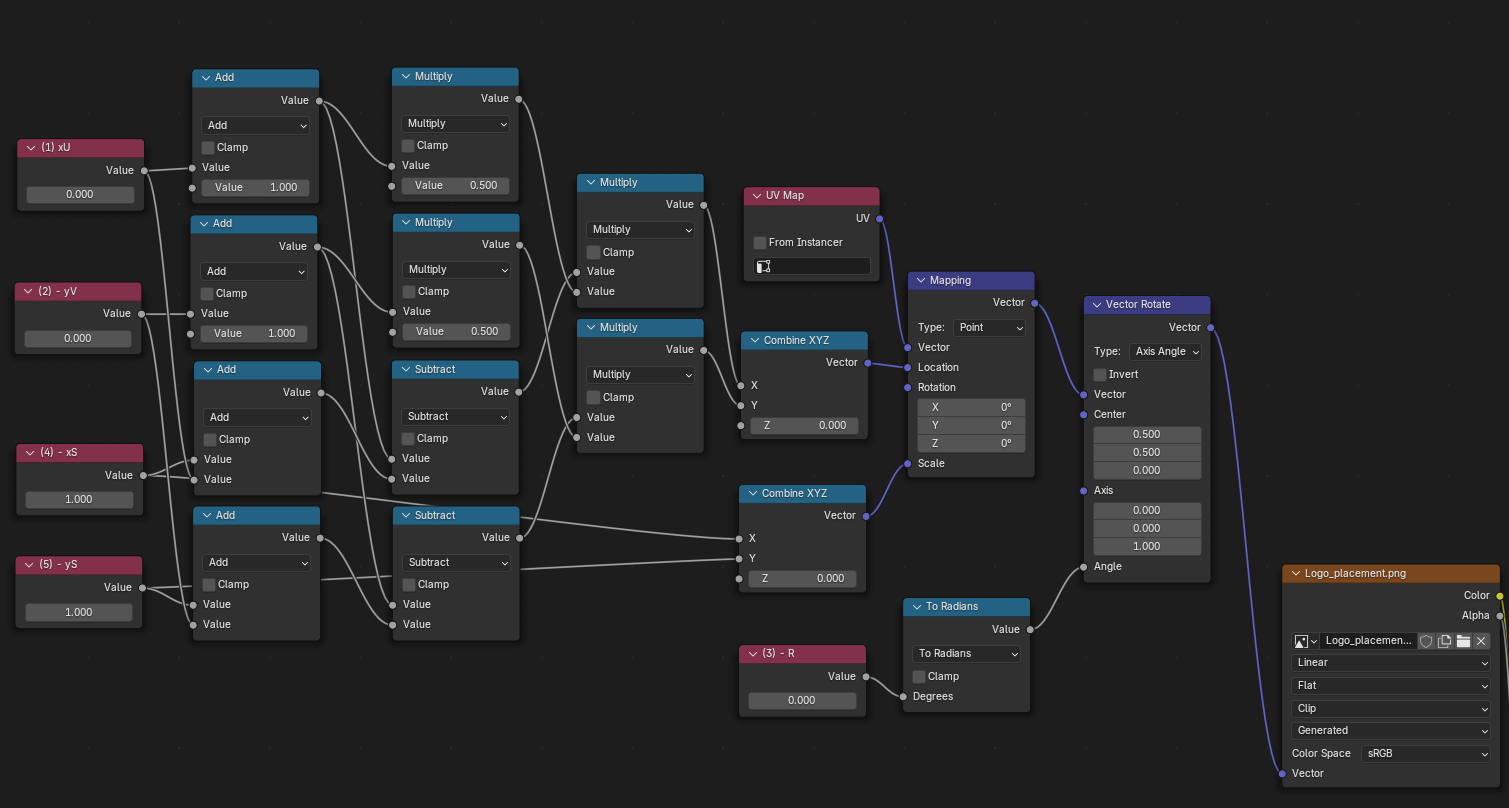Open the Linear interpolation dropdown
Image resolution: width=1509 pixels, height=808 pixels.
point(1391,662)
